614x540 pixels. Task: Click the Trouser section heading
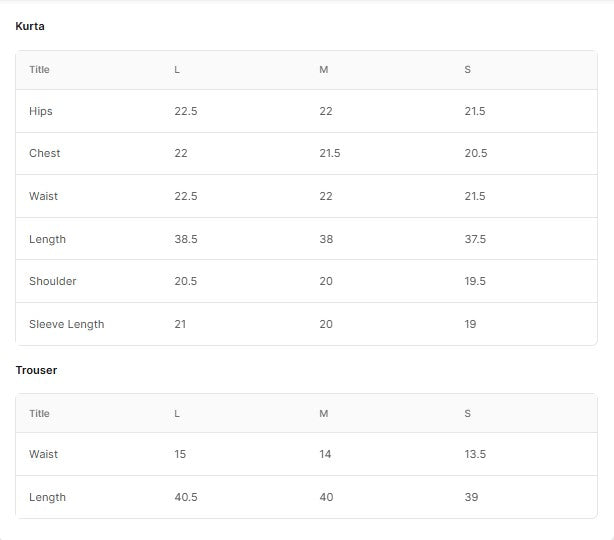tap(36, 370)
